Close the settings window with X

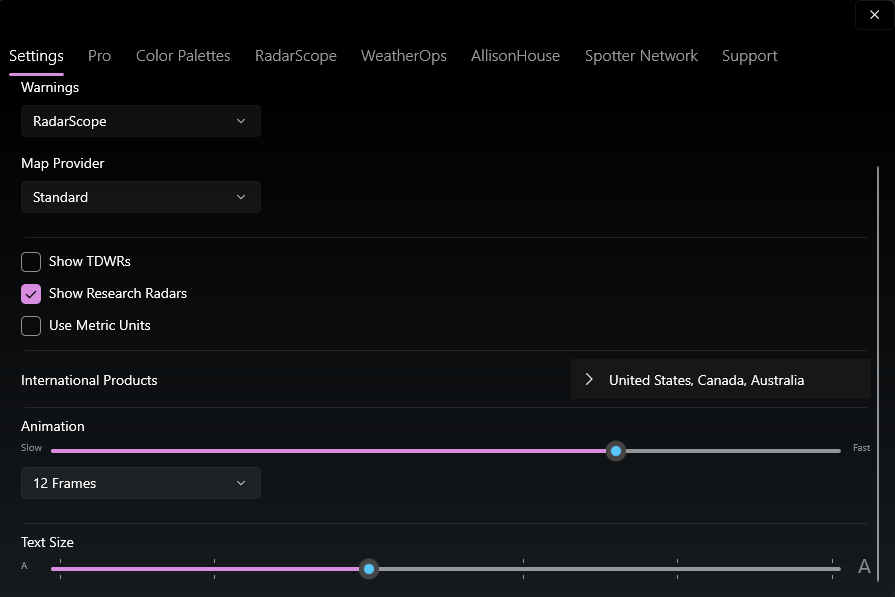[x=874, y=15]
